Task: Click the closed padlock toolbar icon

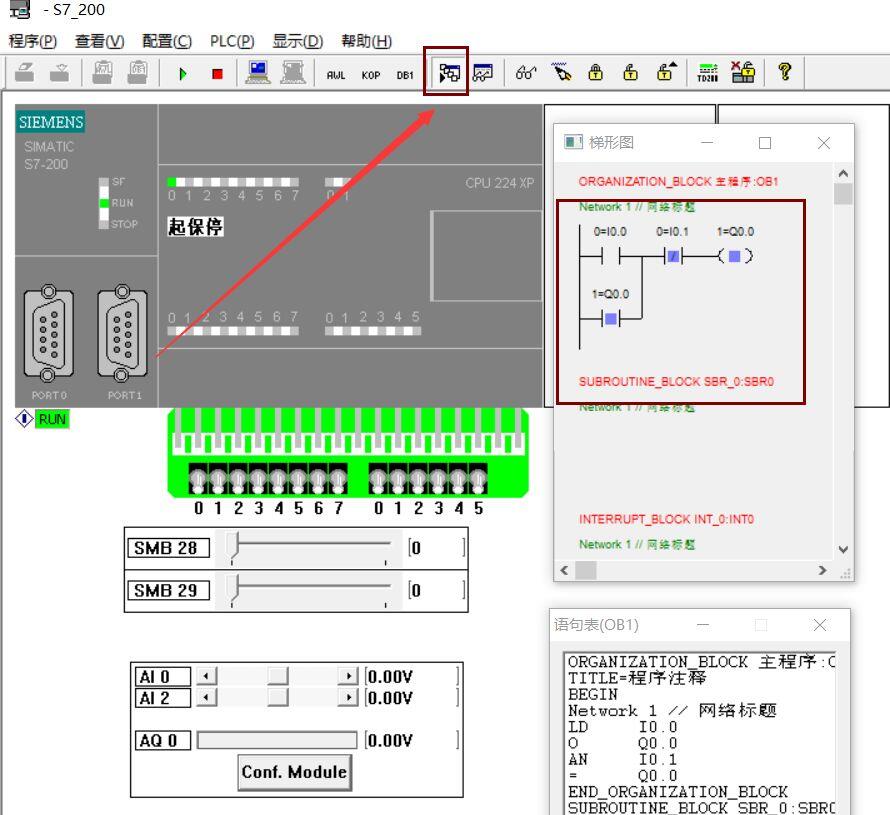Action: pyautogui.click(x=595, y=72)
